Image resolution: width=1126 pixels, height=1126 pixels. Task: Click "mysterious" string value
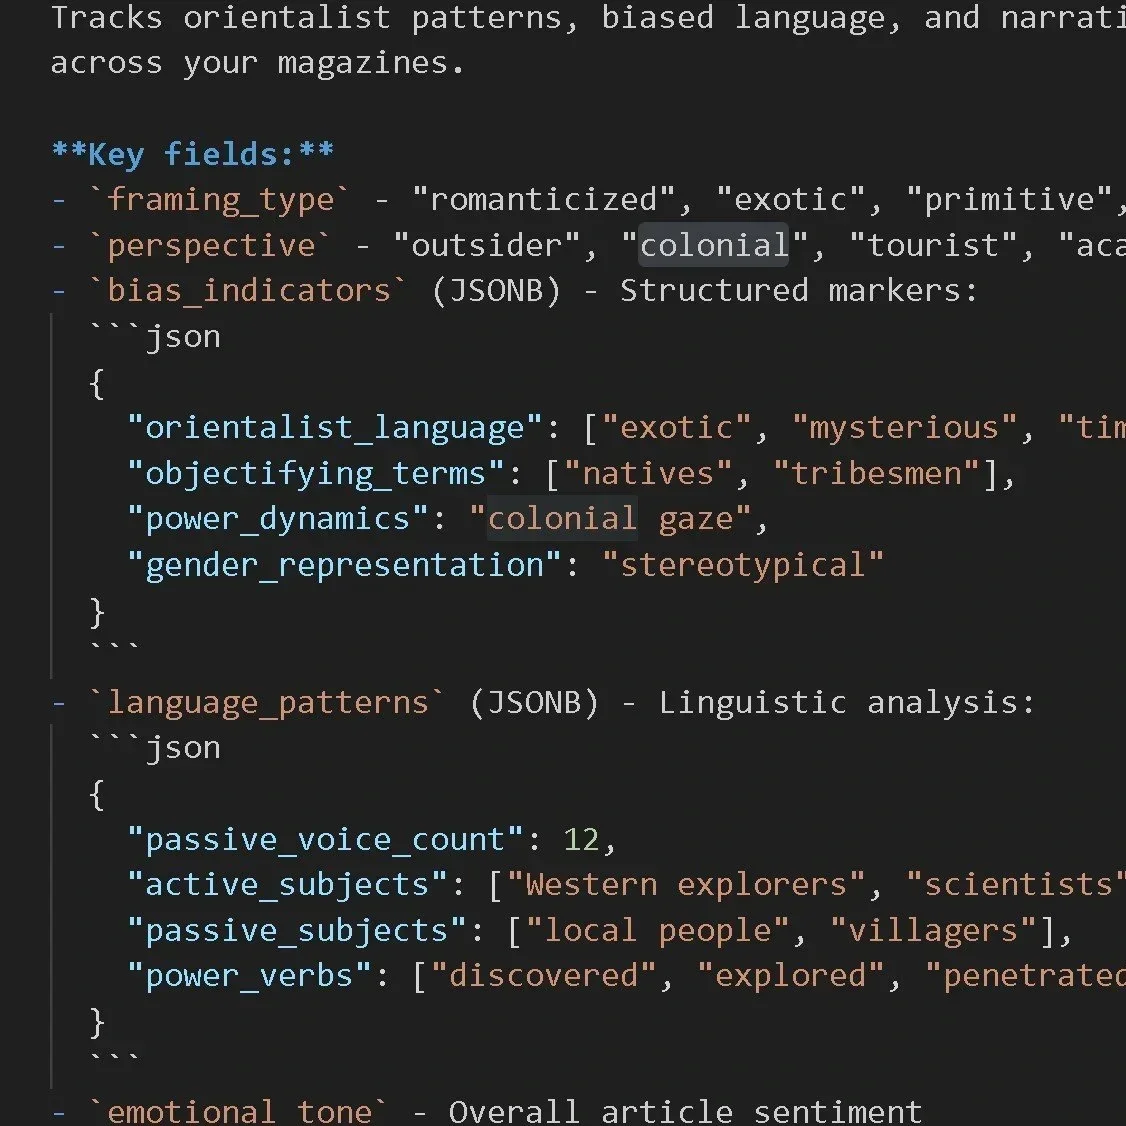pos(905,428)
